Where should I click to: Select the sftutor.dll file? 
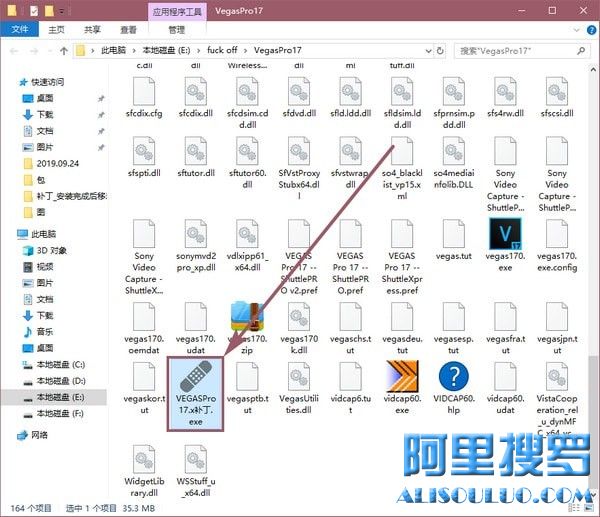click(196, 157)
